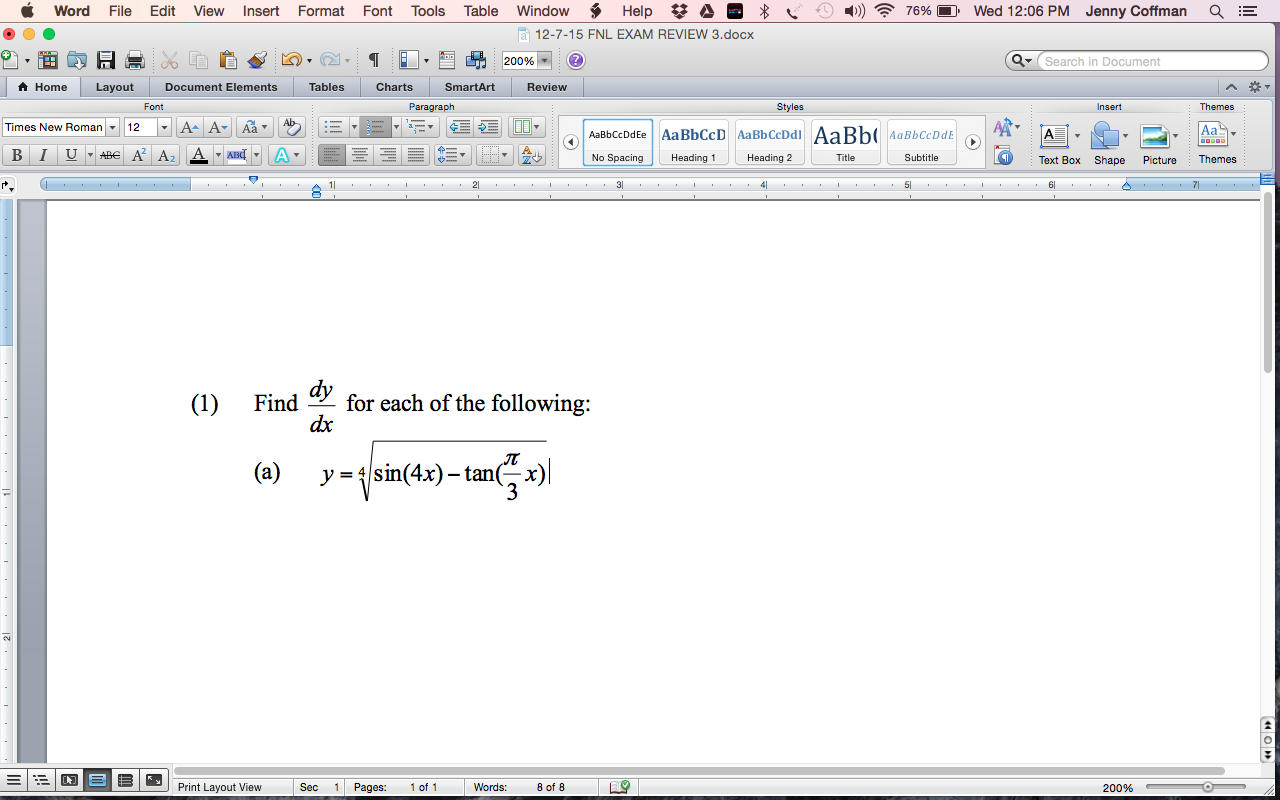Click the black font color swatch
Image resolution: width=1280 pixels, height=800 pixels.
[x=199, y=155]
